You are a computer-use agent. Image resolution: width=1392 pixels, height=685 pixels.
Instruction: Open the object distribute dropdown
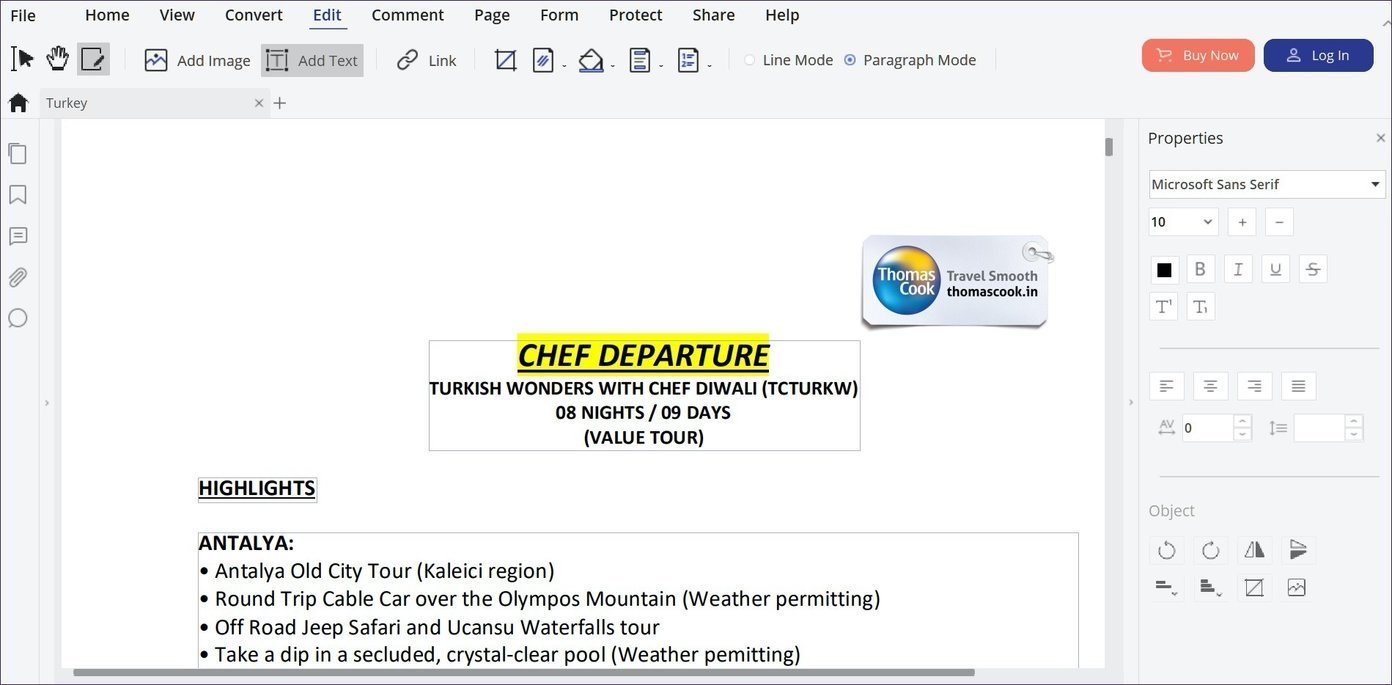[1210, 588]
